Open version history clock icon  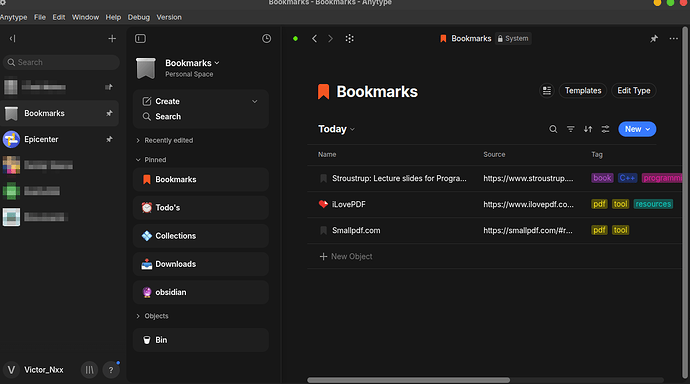click(267, 39)
